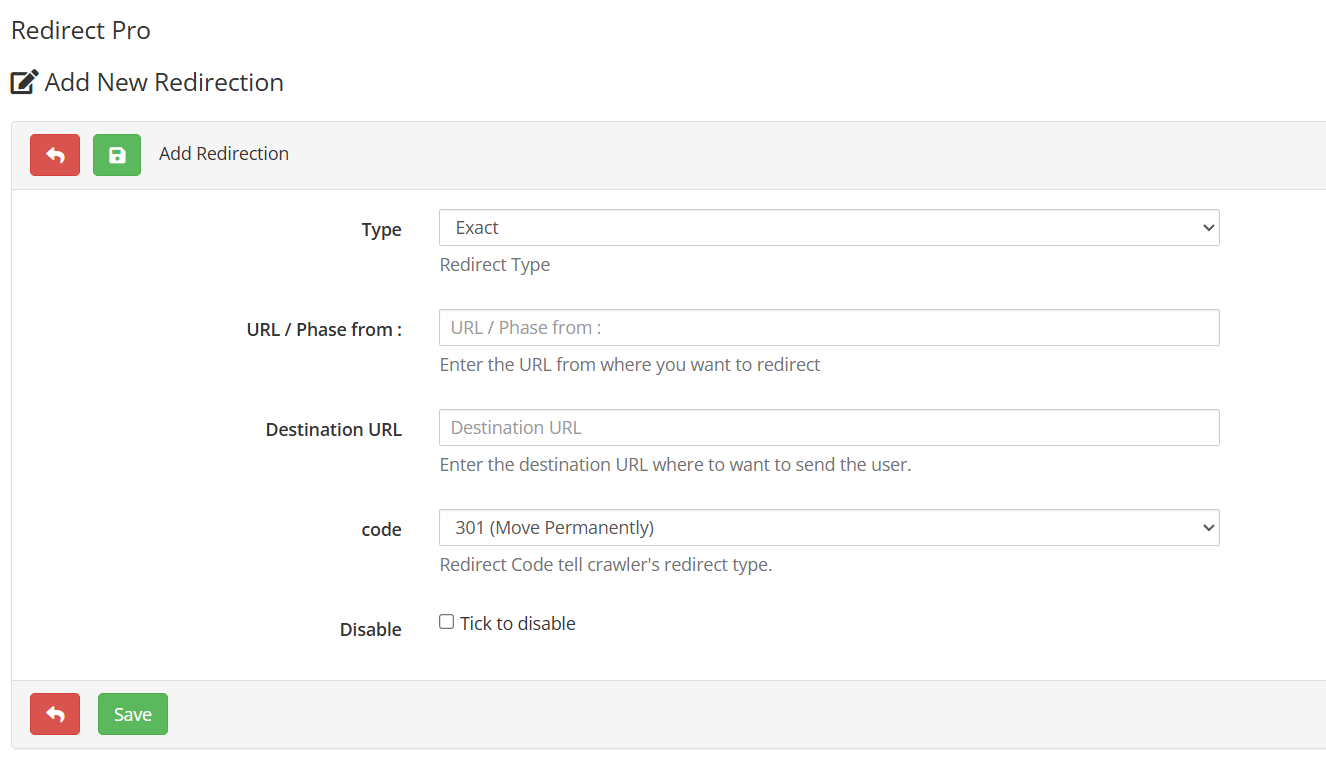1326x760 pixels.
Task: Click the green Save button
Action: pyautogui.click(x=133, y=714)
